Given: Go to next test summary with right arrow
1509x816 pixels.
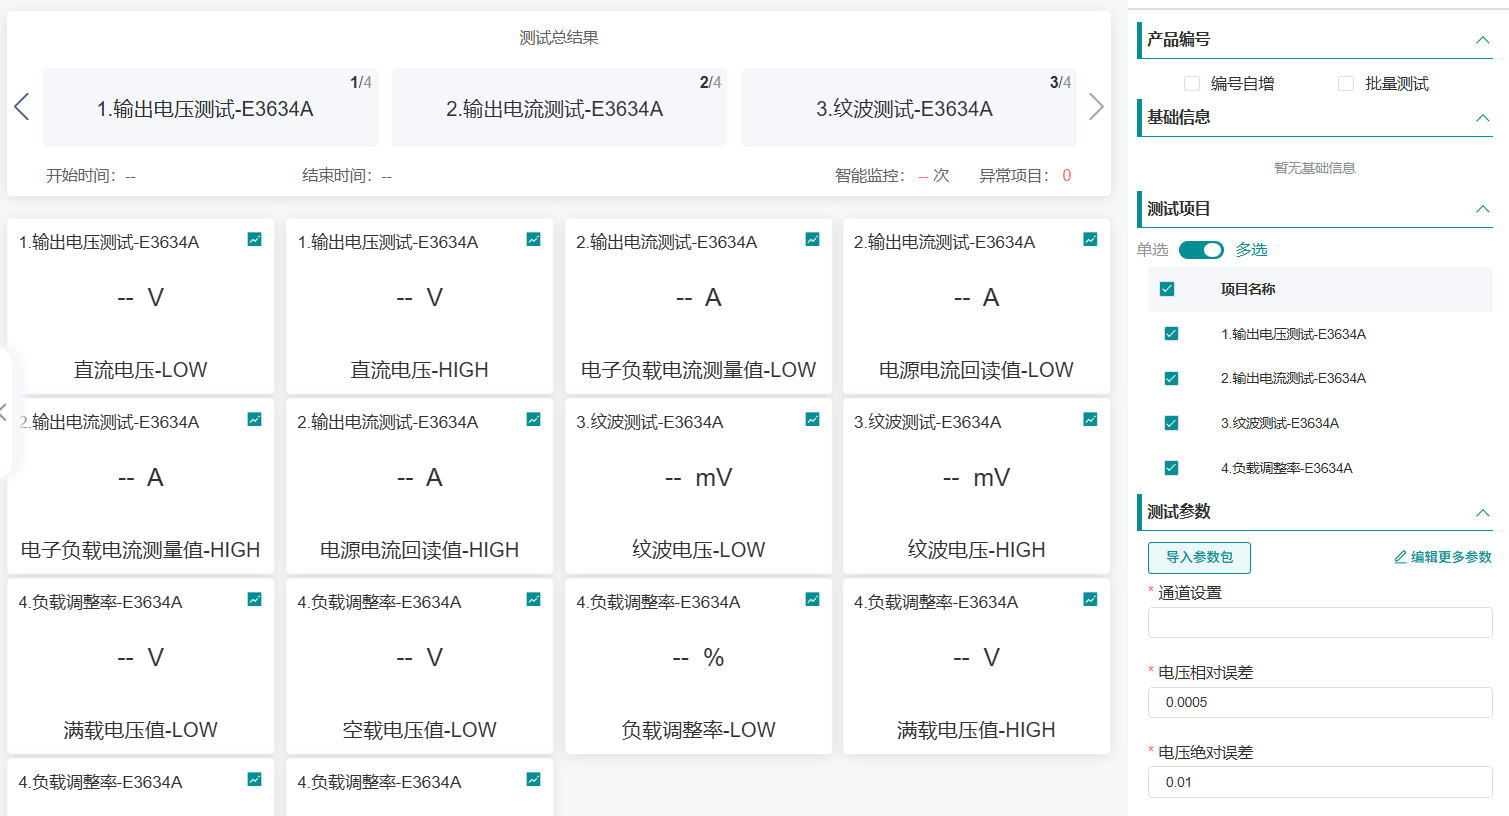Looking at the screenshot, I should [1096, 107].
